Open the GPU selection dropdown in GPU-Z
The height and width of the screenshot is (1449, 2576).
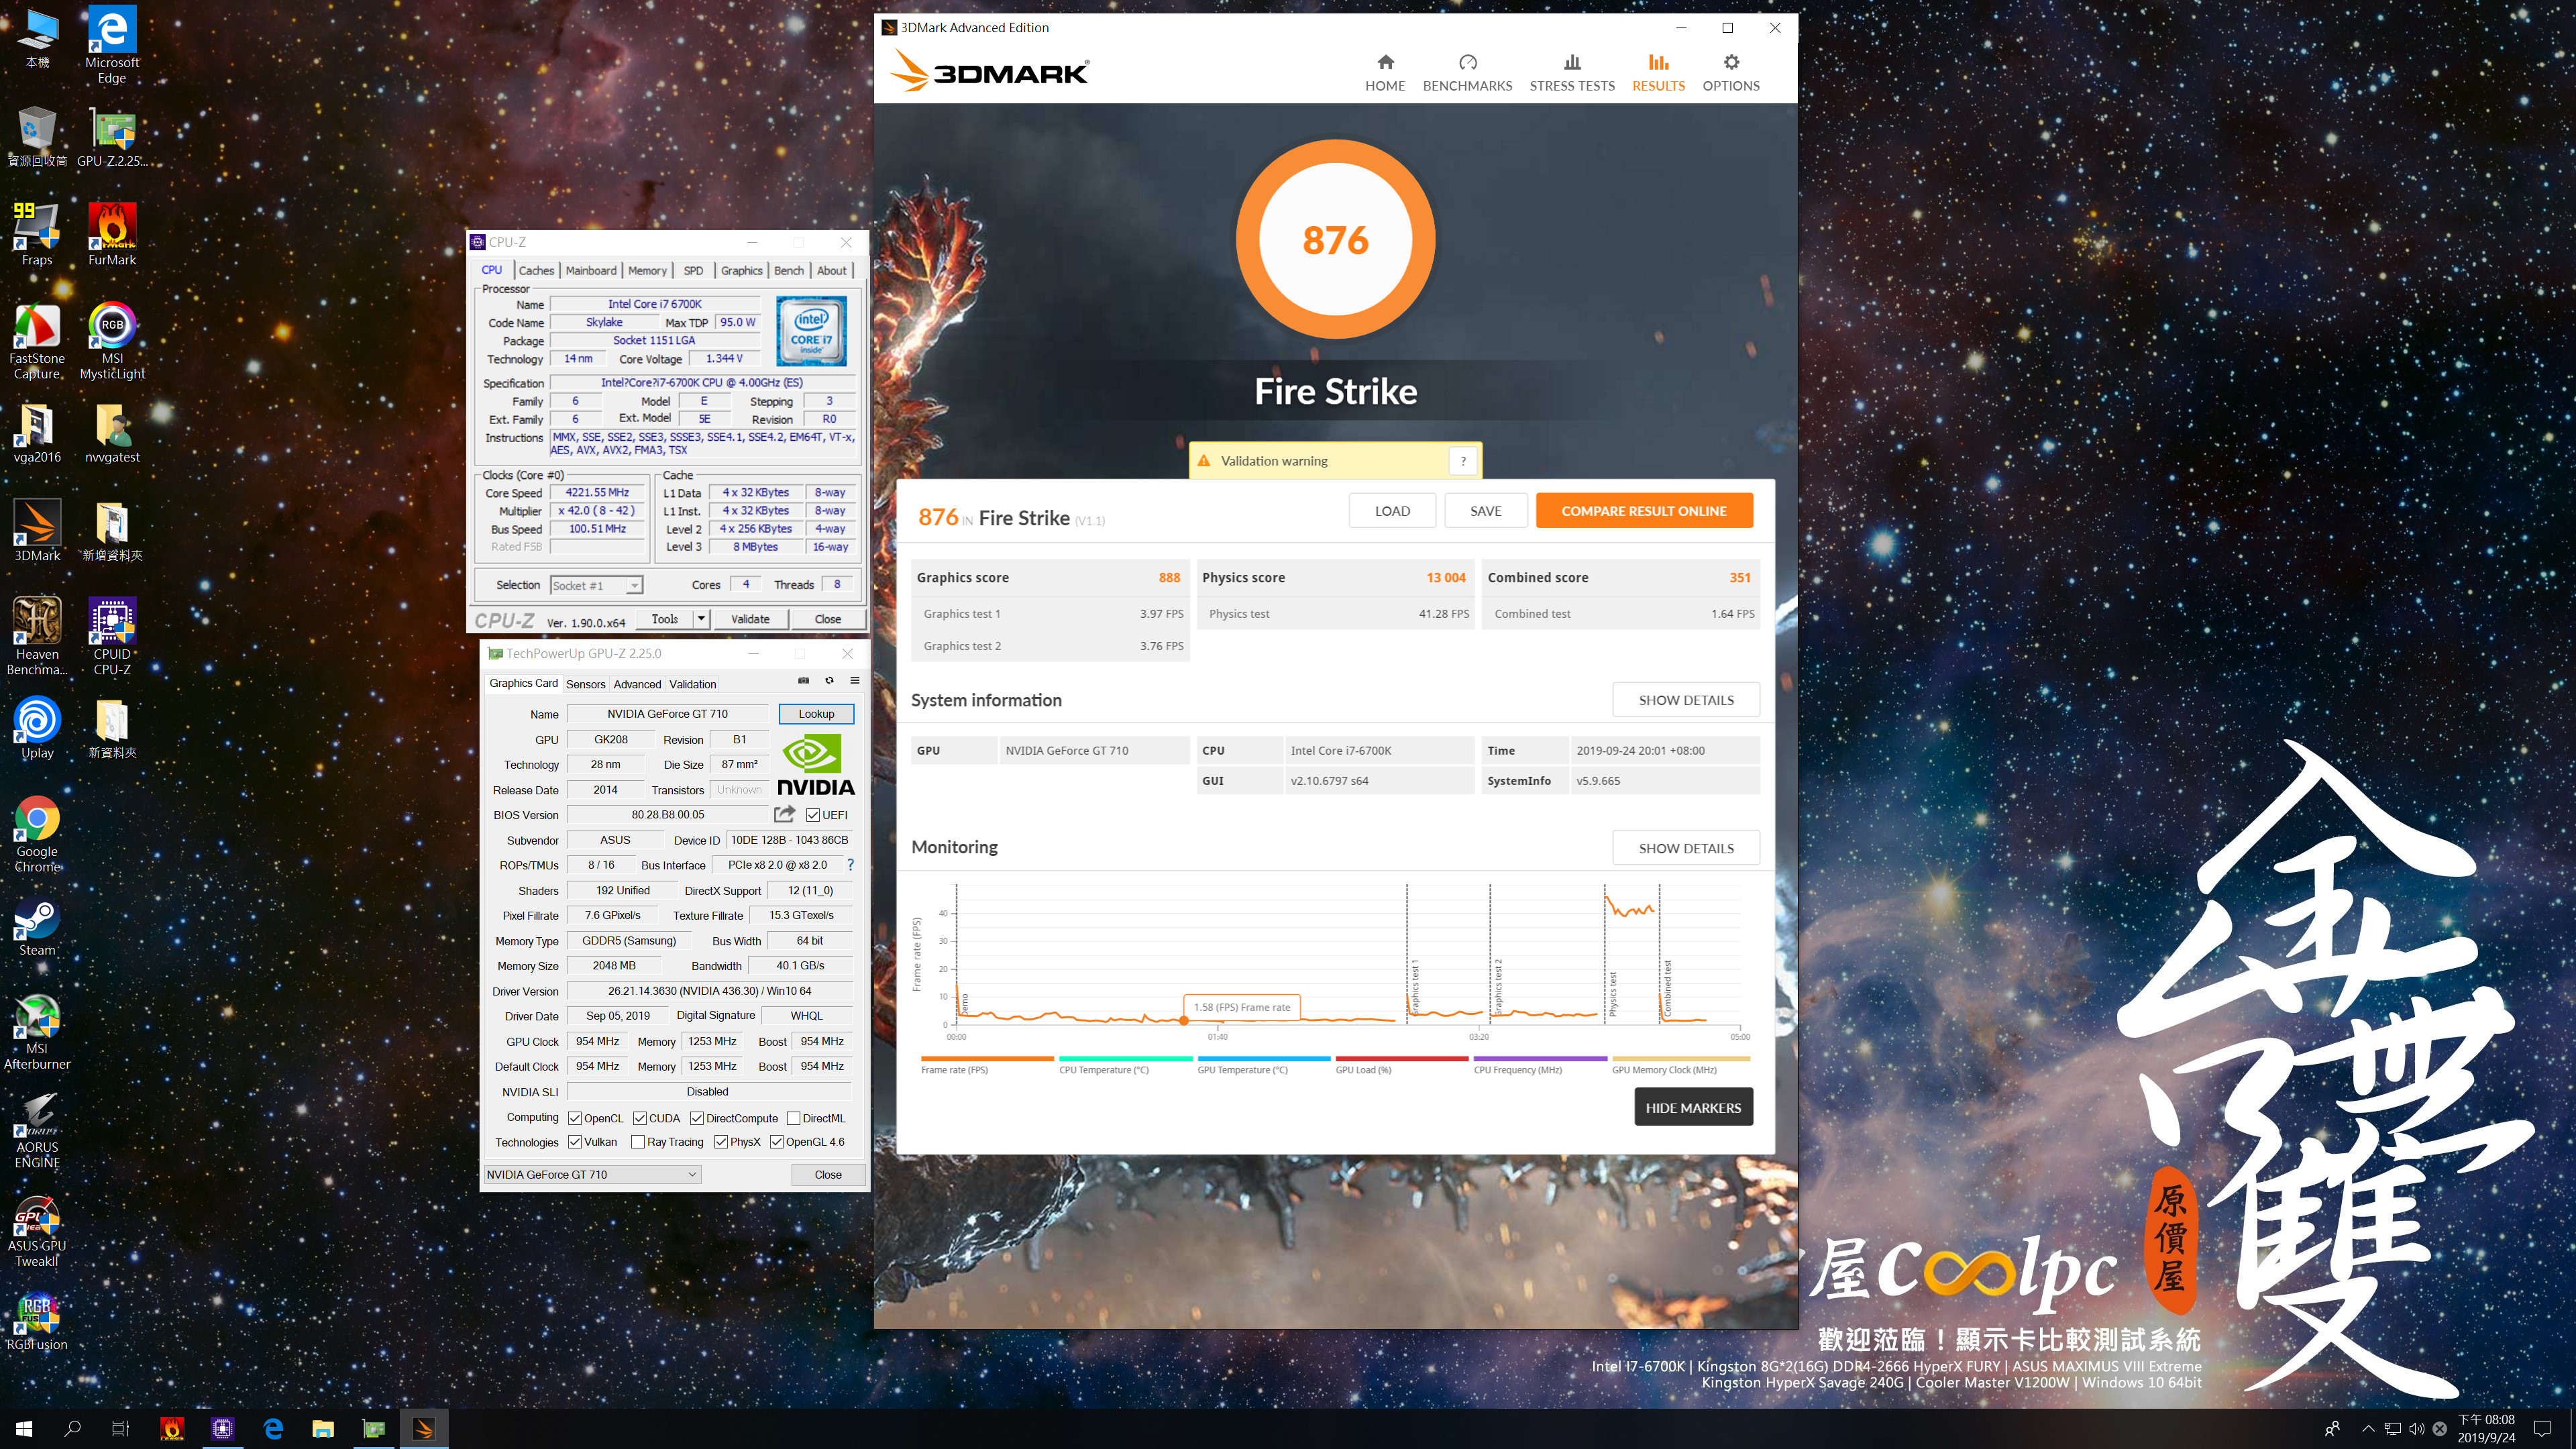pos(592,1174)
